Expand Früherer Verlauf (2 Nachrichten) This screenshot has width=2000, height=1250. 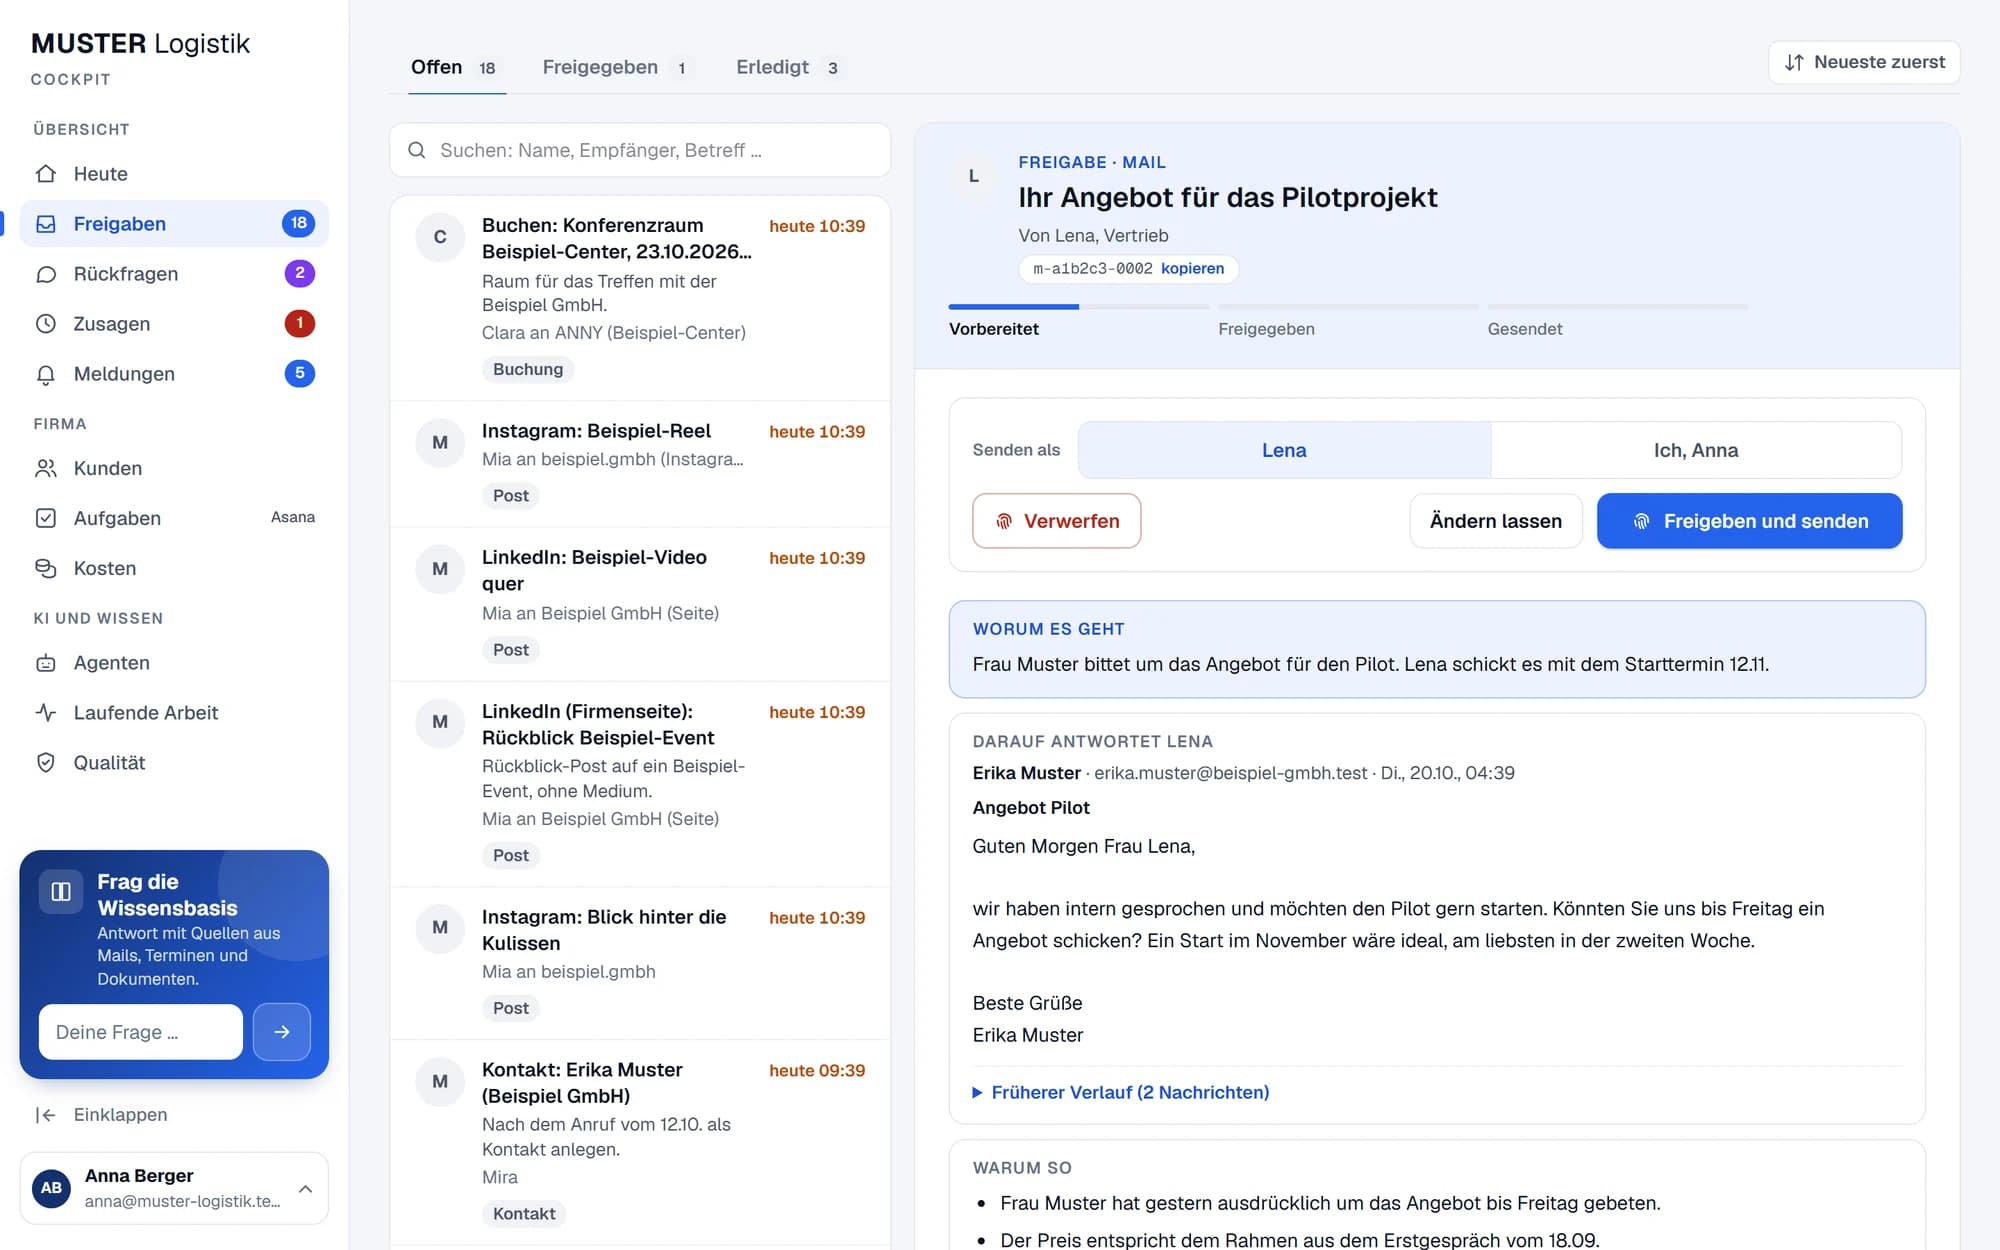coord(1121,1092)
